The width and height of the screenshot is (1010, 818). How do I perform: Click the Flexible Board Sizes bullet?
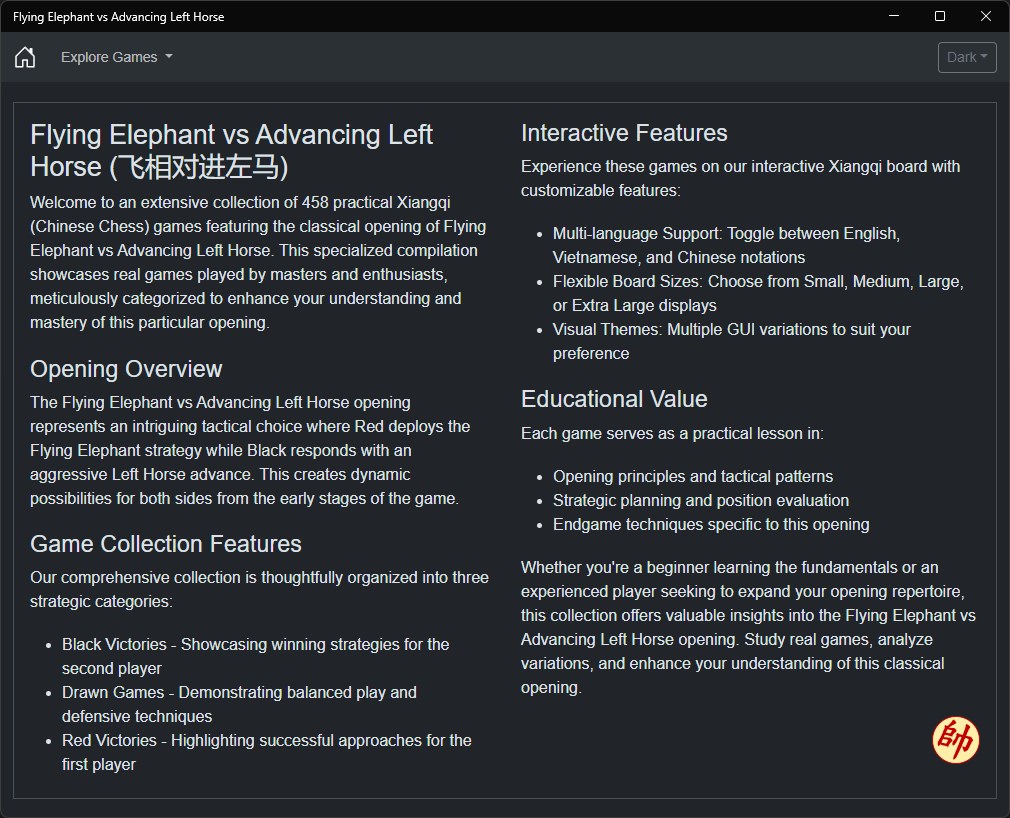(757, 293)
